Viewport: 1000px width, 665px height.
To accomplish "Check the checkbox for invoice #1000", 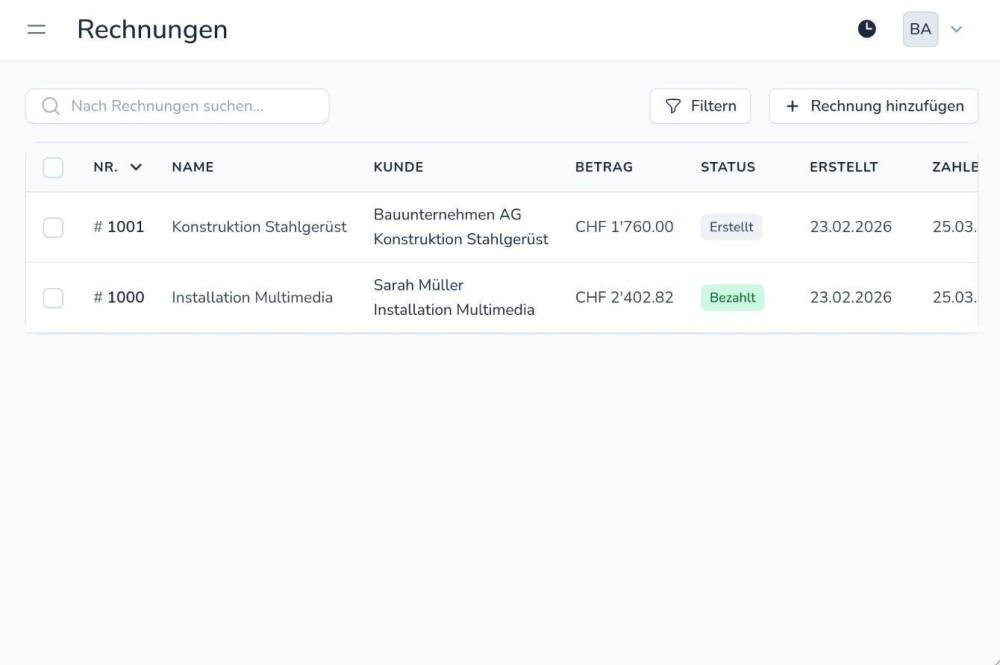I will [54, 297].
